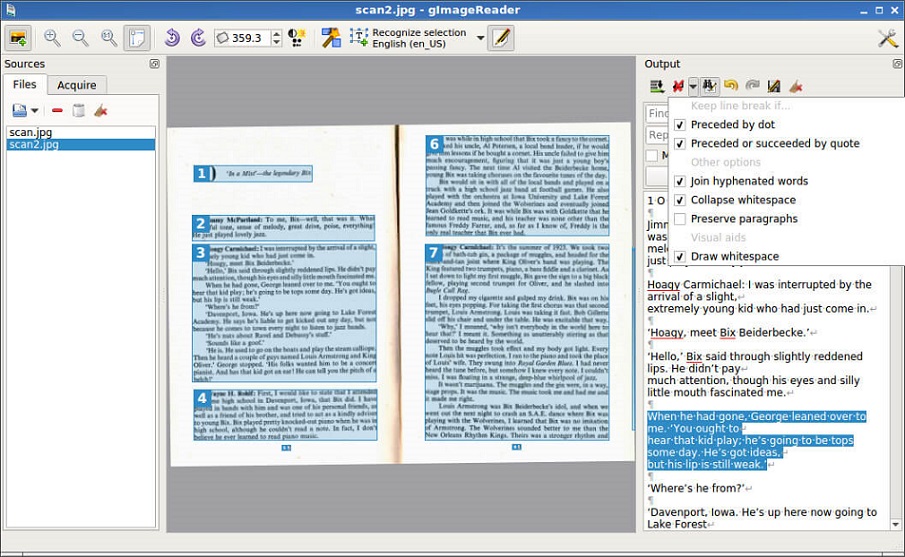The width and height of the screenshot is (905, 557).
Task: Enable Preserve paragraphs checkbox
Action: pos(680,219)
